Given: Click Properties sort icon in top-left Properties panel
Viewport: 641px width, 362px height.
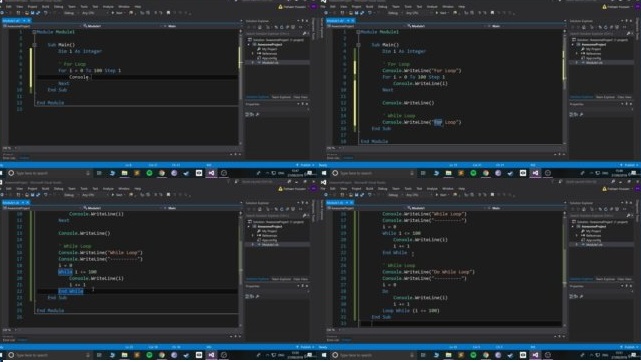Looking at the screenshot, I should [252, 114].
